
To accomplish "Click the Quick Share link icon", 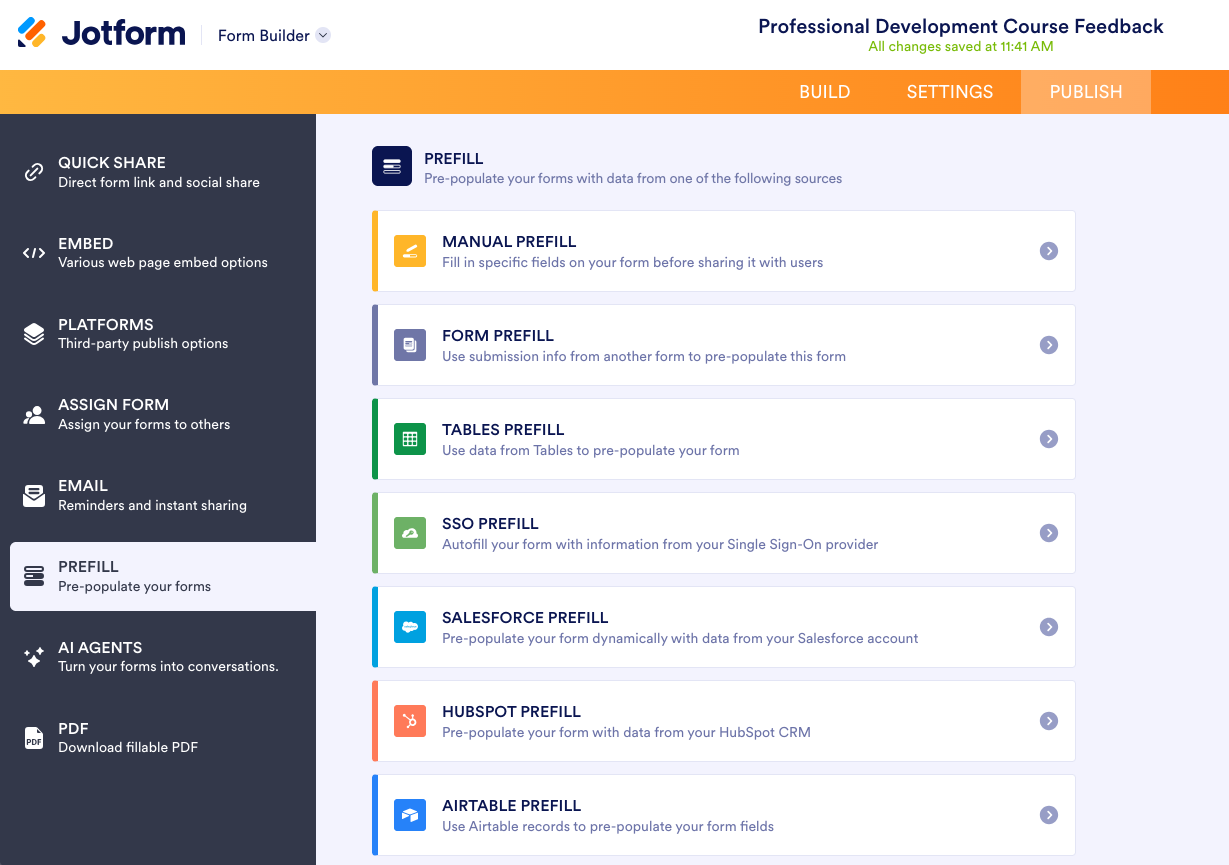I will point(34,172).
